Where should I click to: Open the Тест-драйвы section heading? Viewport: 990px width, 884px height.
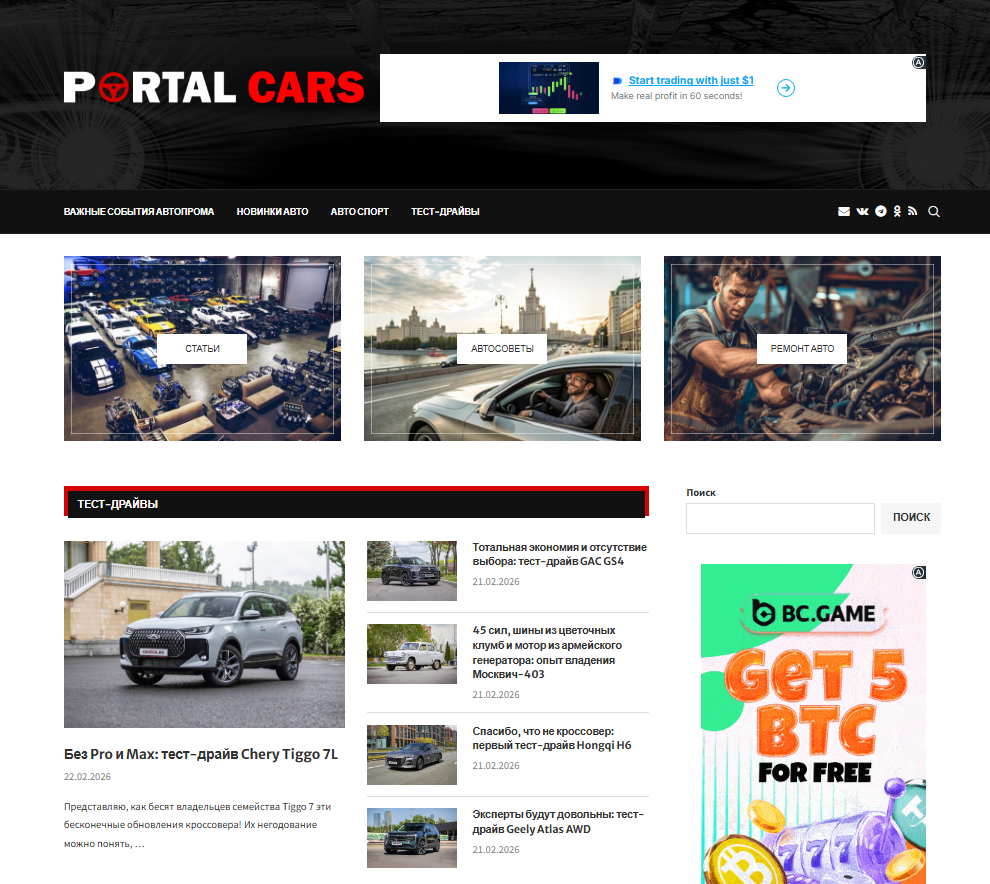click(x=117, y=504)
